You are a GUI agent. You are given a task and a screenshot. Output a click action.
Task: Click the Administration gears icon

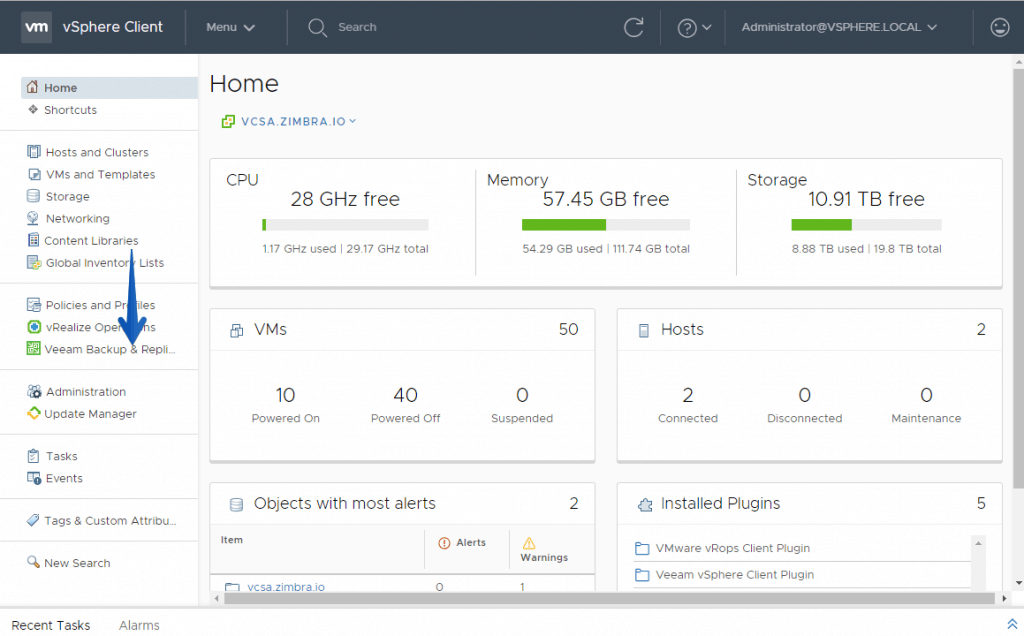click(x=34, y=391)
